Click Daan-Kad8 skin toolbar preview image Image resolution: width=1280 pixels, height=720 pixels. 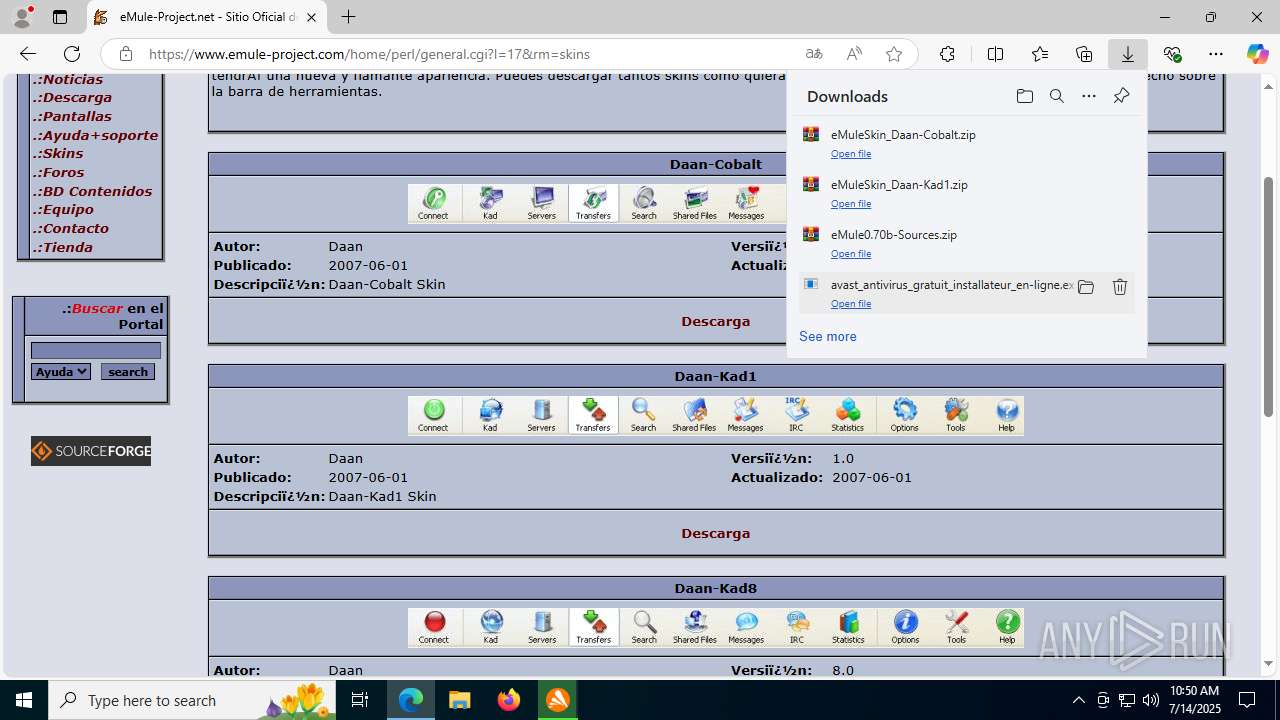pos(716,627)
